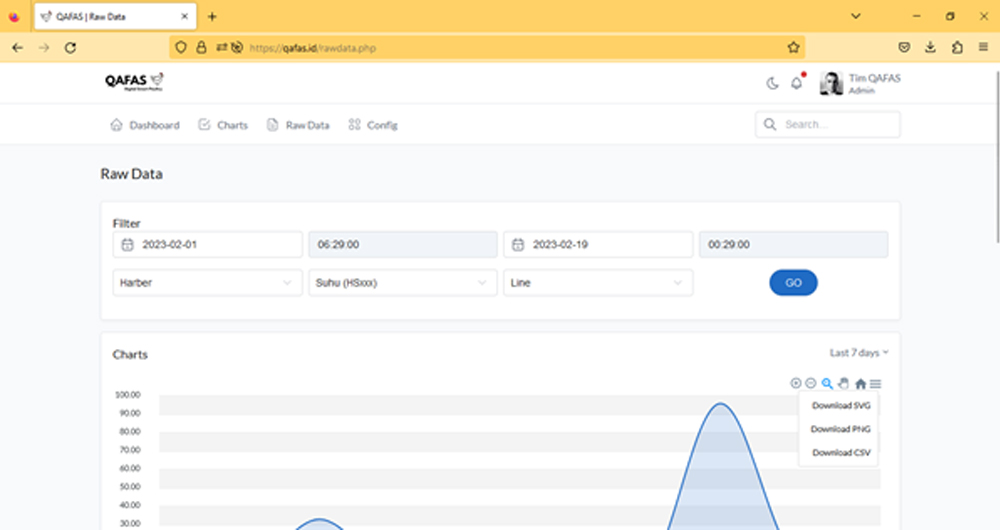This screenshot has width=1000, height=530.
Task: Select the magnifier selection zoom tool
Action: pos(827,383)
